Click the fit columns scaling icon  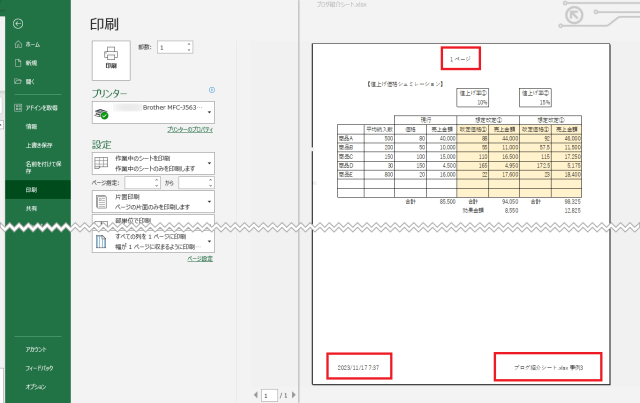(101, 242)
